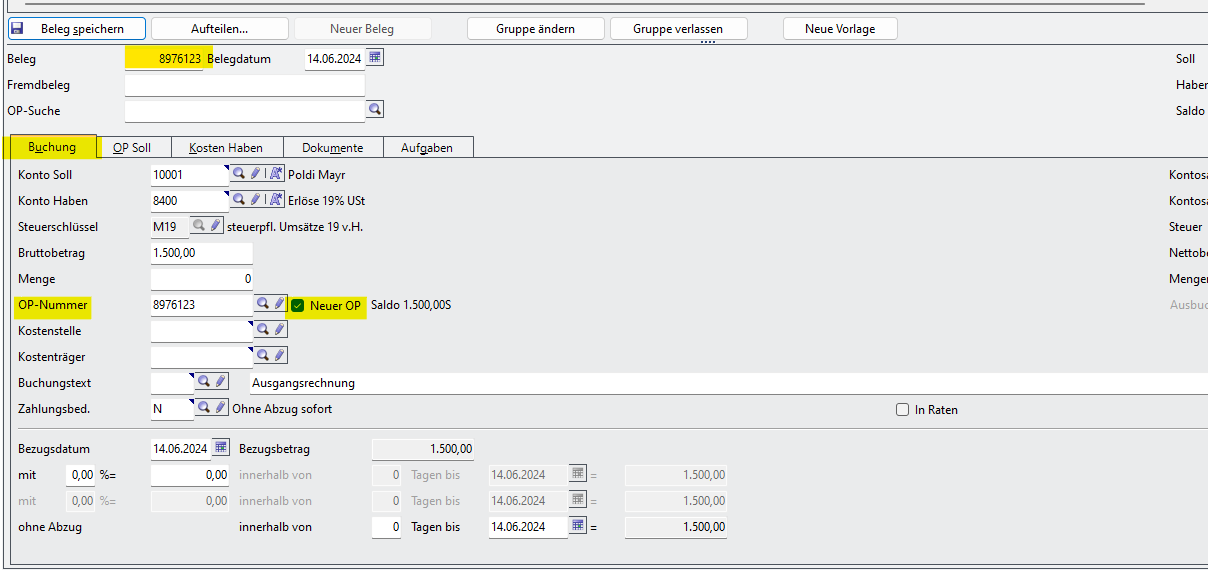1208x570 pixels.
Task: Click the search icon for Buchungstext
Action: click(x=202, y=382)
